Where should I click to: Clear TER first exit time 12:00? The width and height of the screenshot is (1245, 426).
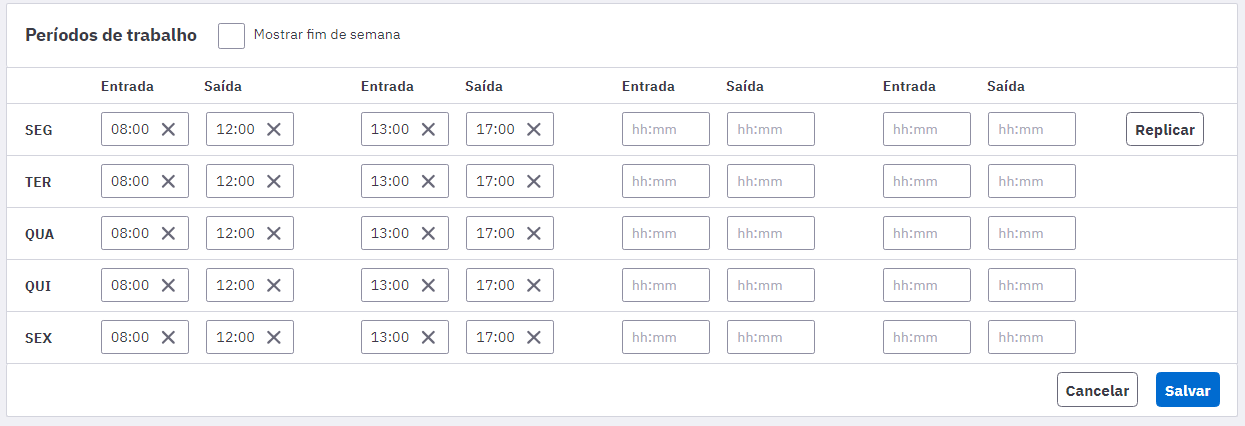(274, 181)
